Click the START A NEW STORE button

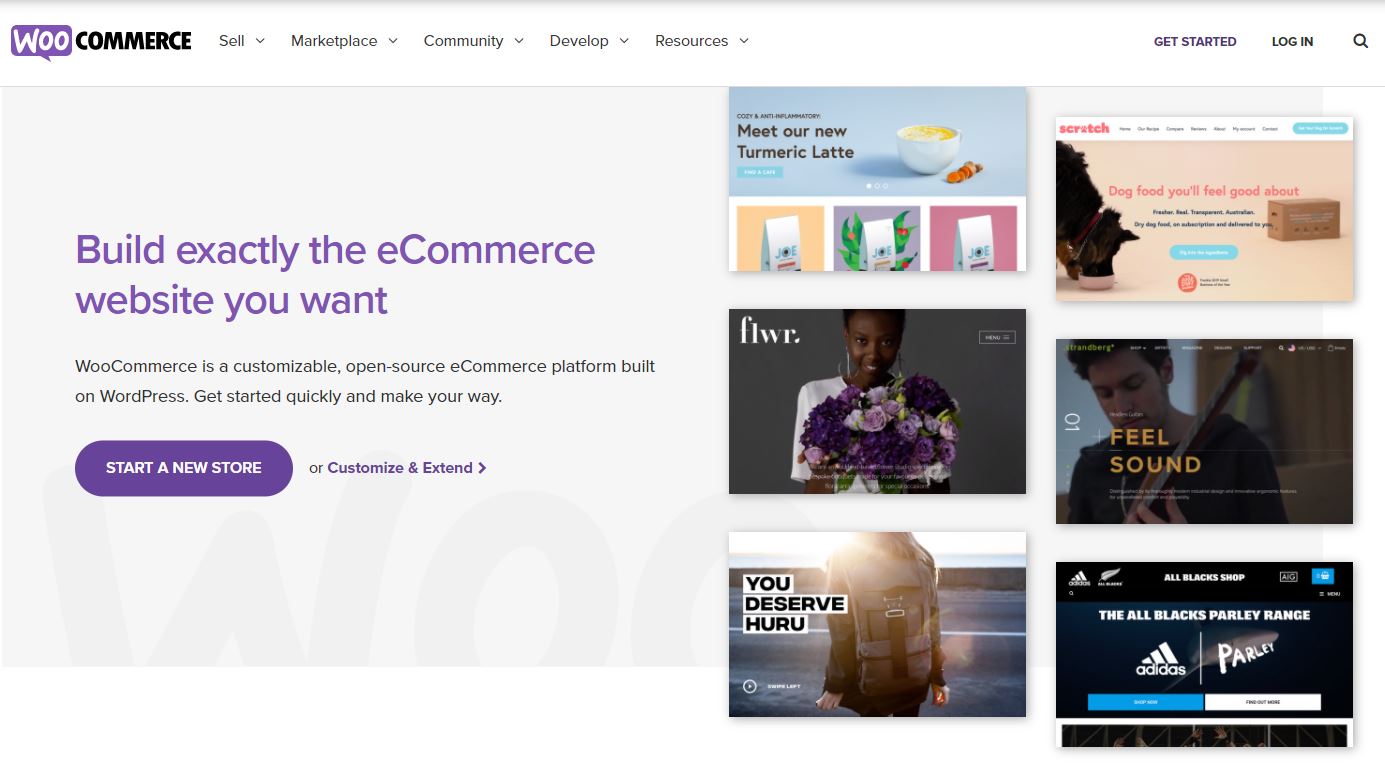[x=183, y=467]
